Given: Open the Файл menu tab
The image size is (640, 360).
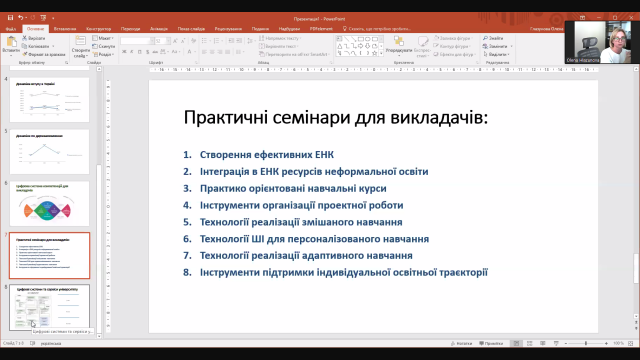Looking at the screenshot, I should tap(11, 29).
